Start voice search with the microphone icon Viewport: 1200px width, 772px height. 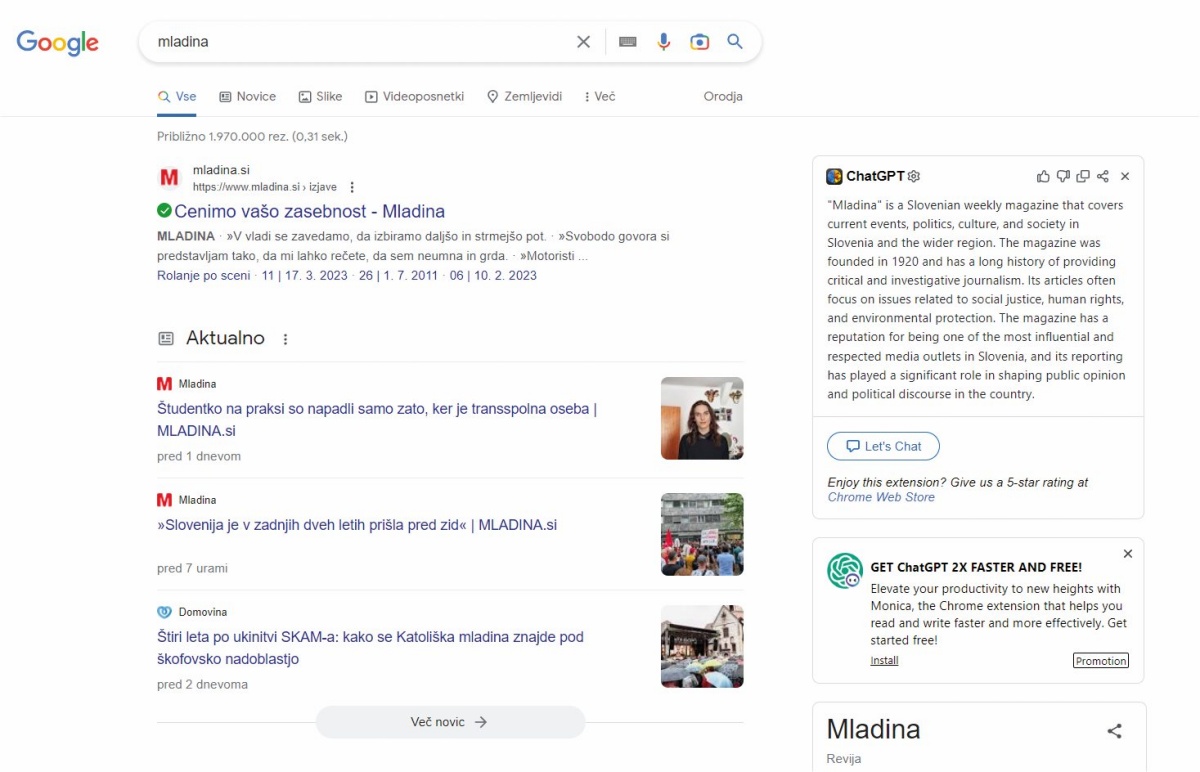point(663,42)
